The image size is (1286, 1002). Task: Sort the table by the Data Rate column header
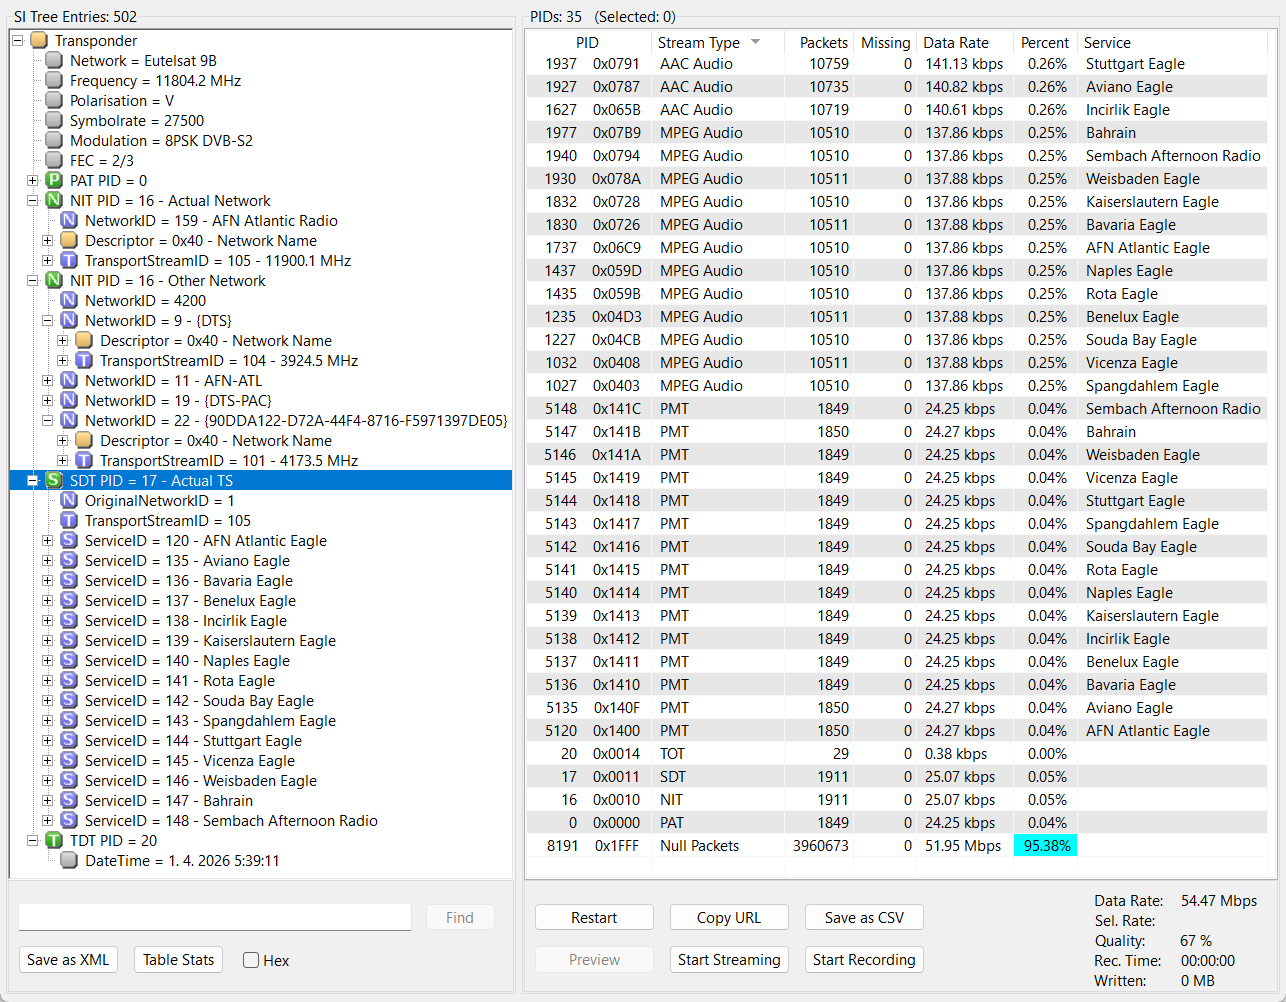point(965,42)
